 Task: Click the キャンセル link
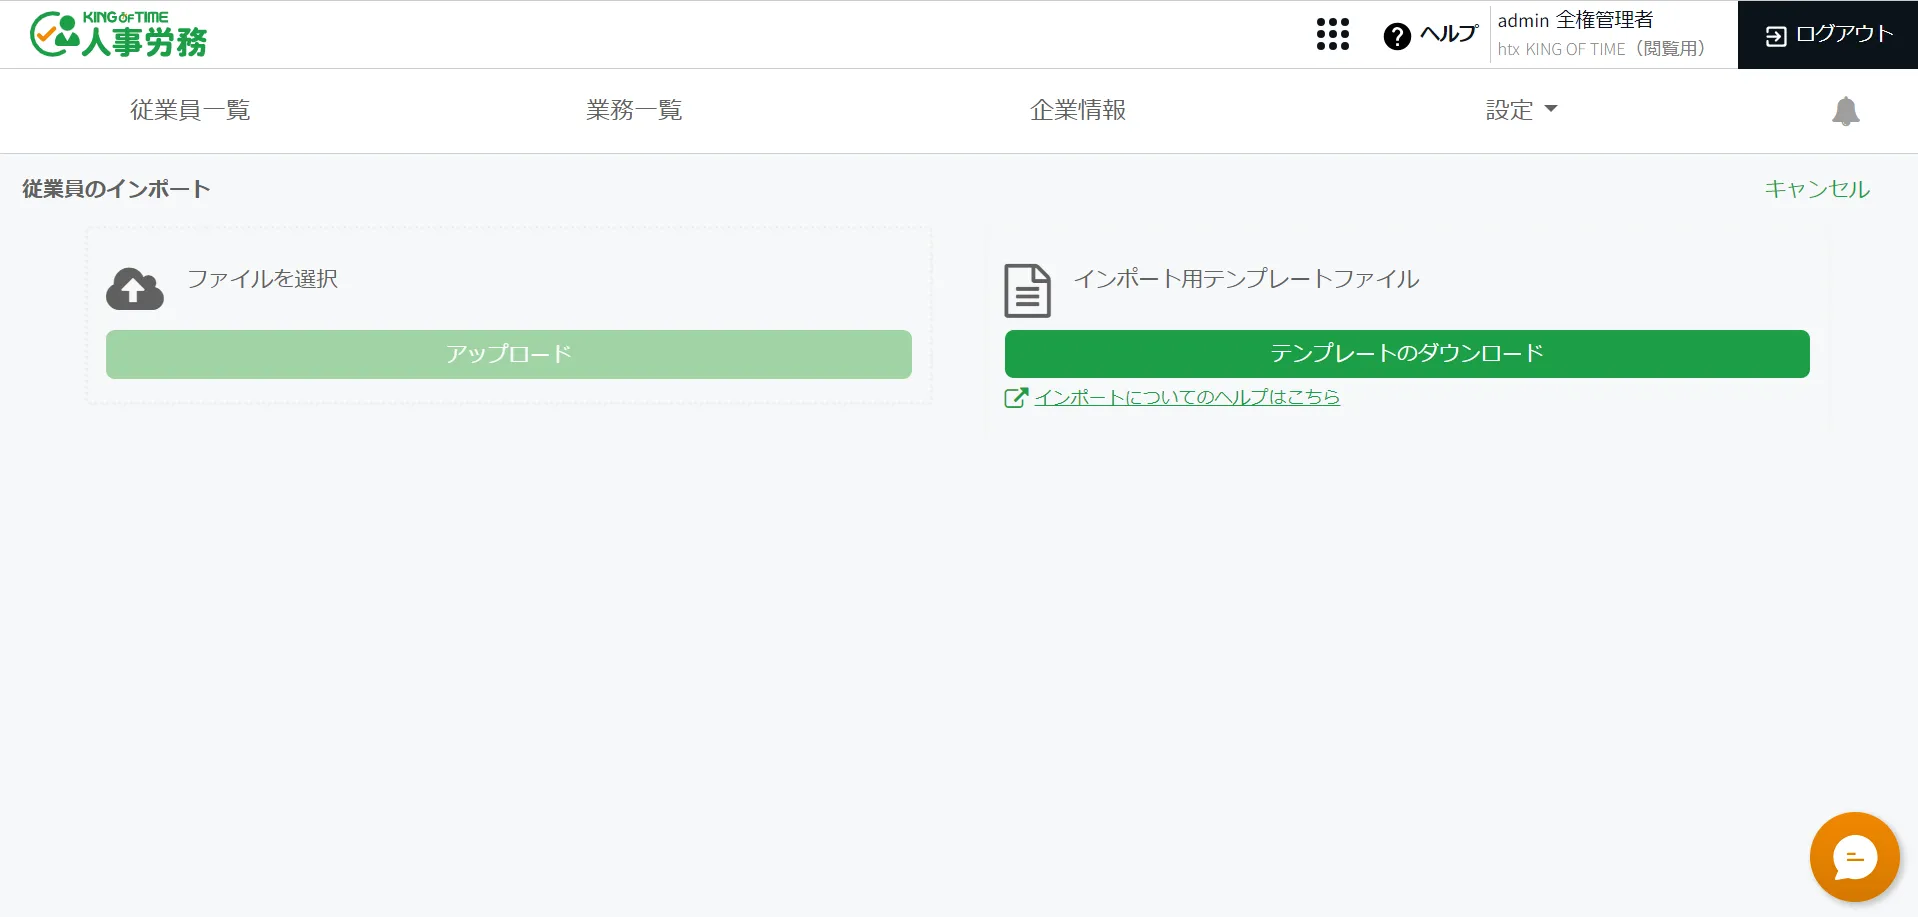(1817, 189)
